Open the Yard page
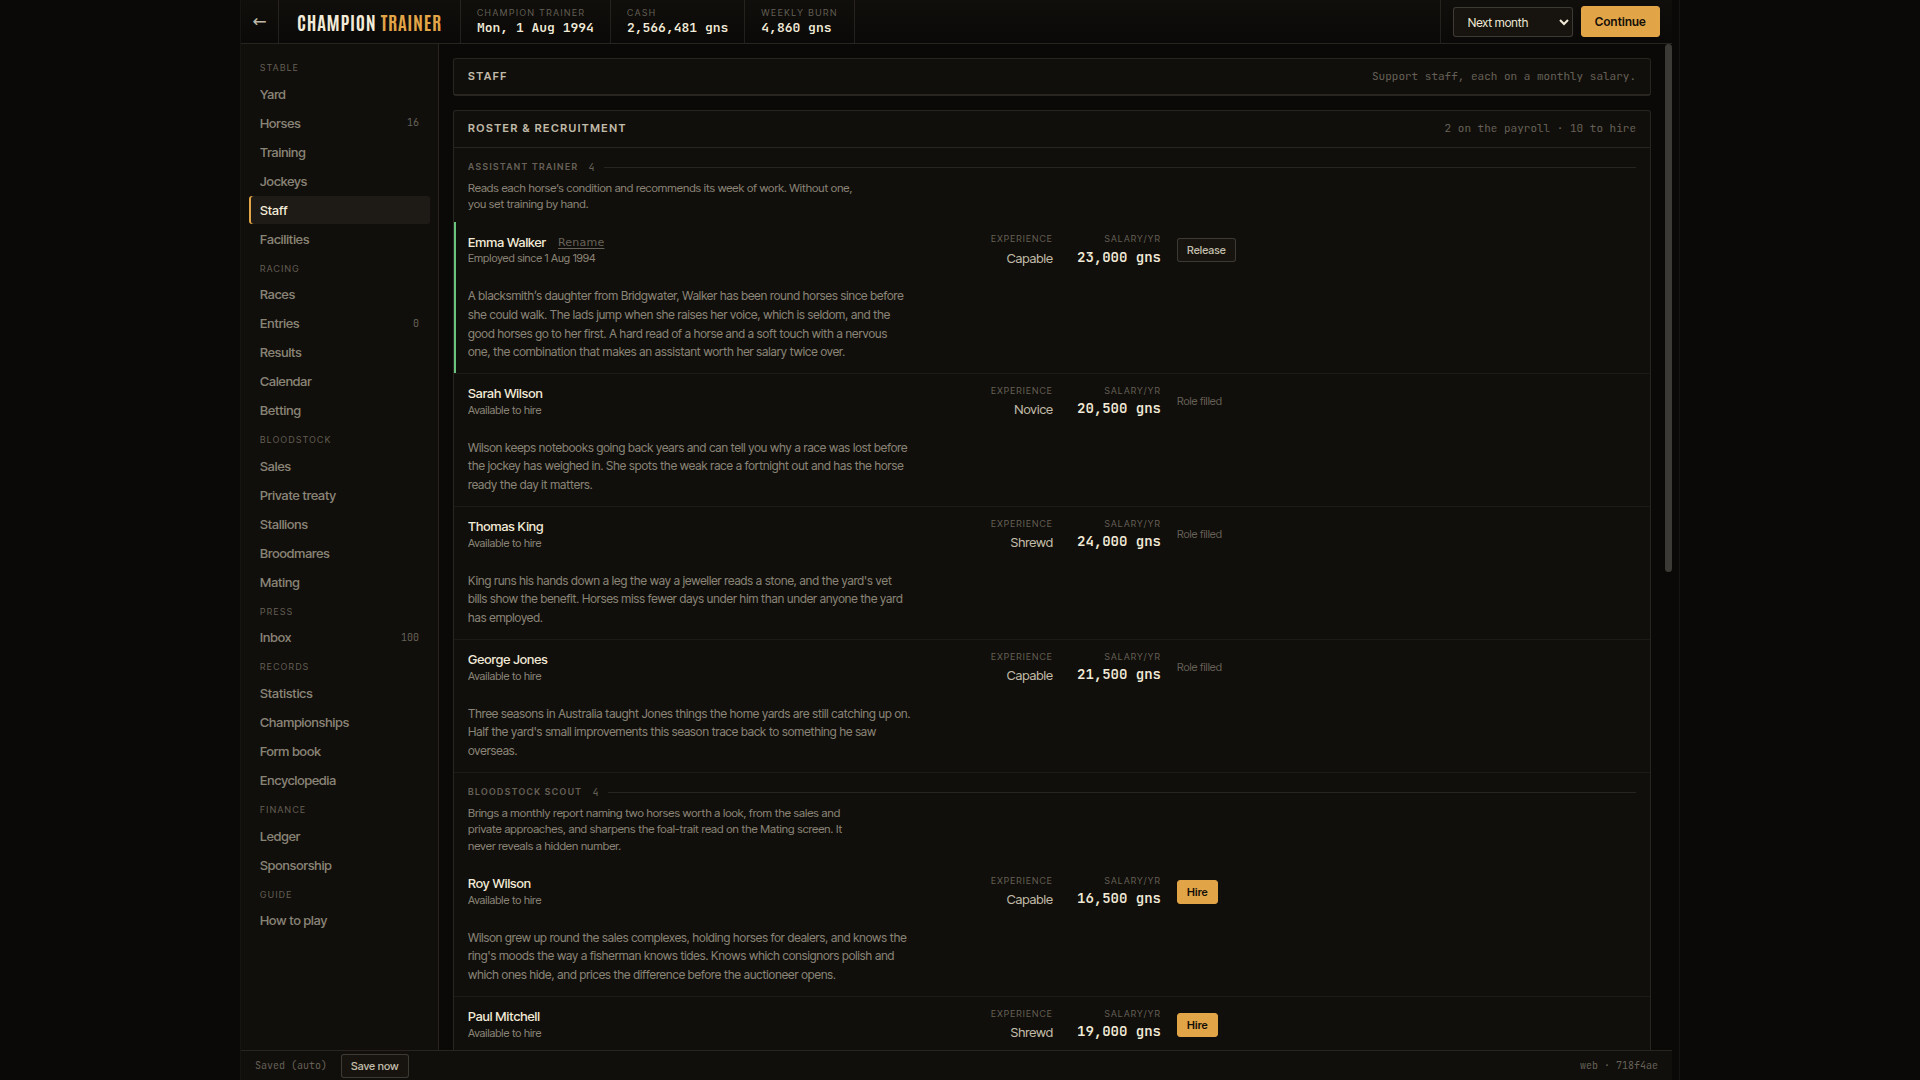1920x1080 pixels. point(339,95)
